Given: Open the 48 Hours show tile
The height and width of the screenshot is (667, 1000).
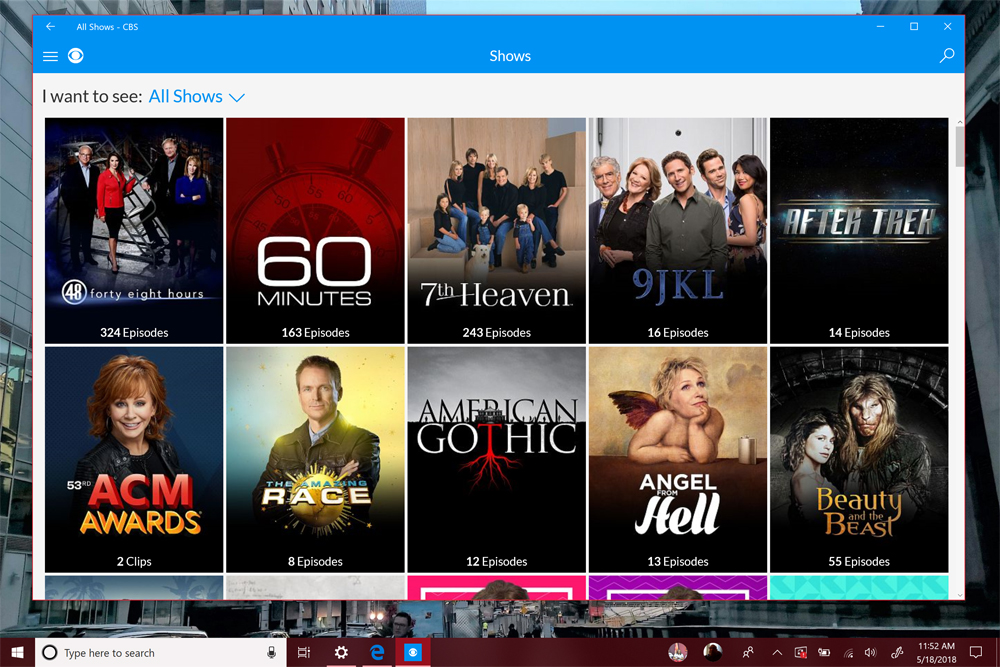Looking at the screenshot, I should (134, 231).
